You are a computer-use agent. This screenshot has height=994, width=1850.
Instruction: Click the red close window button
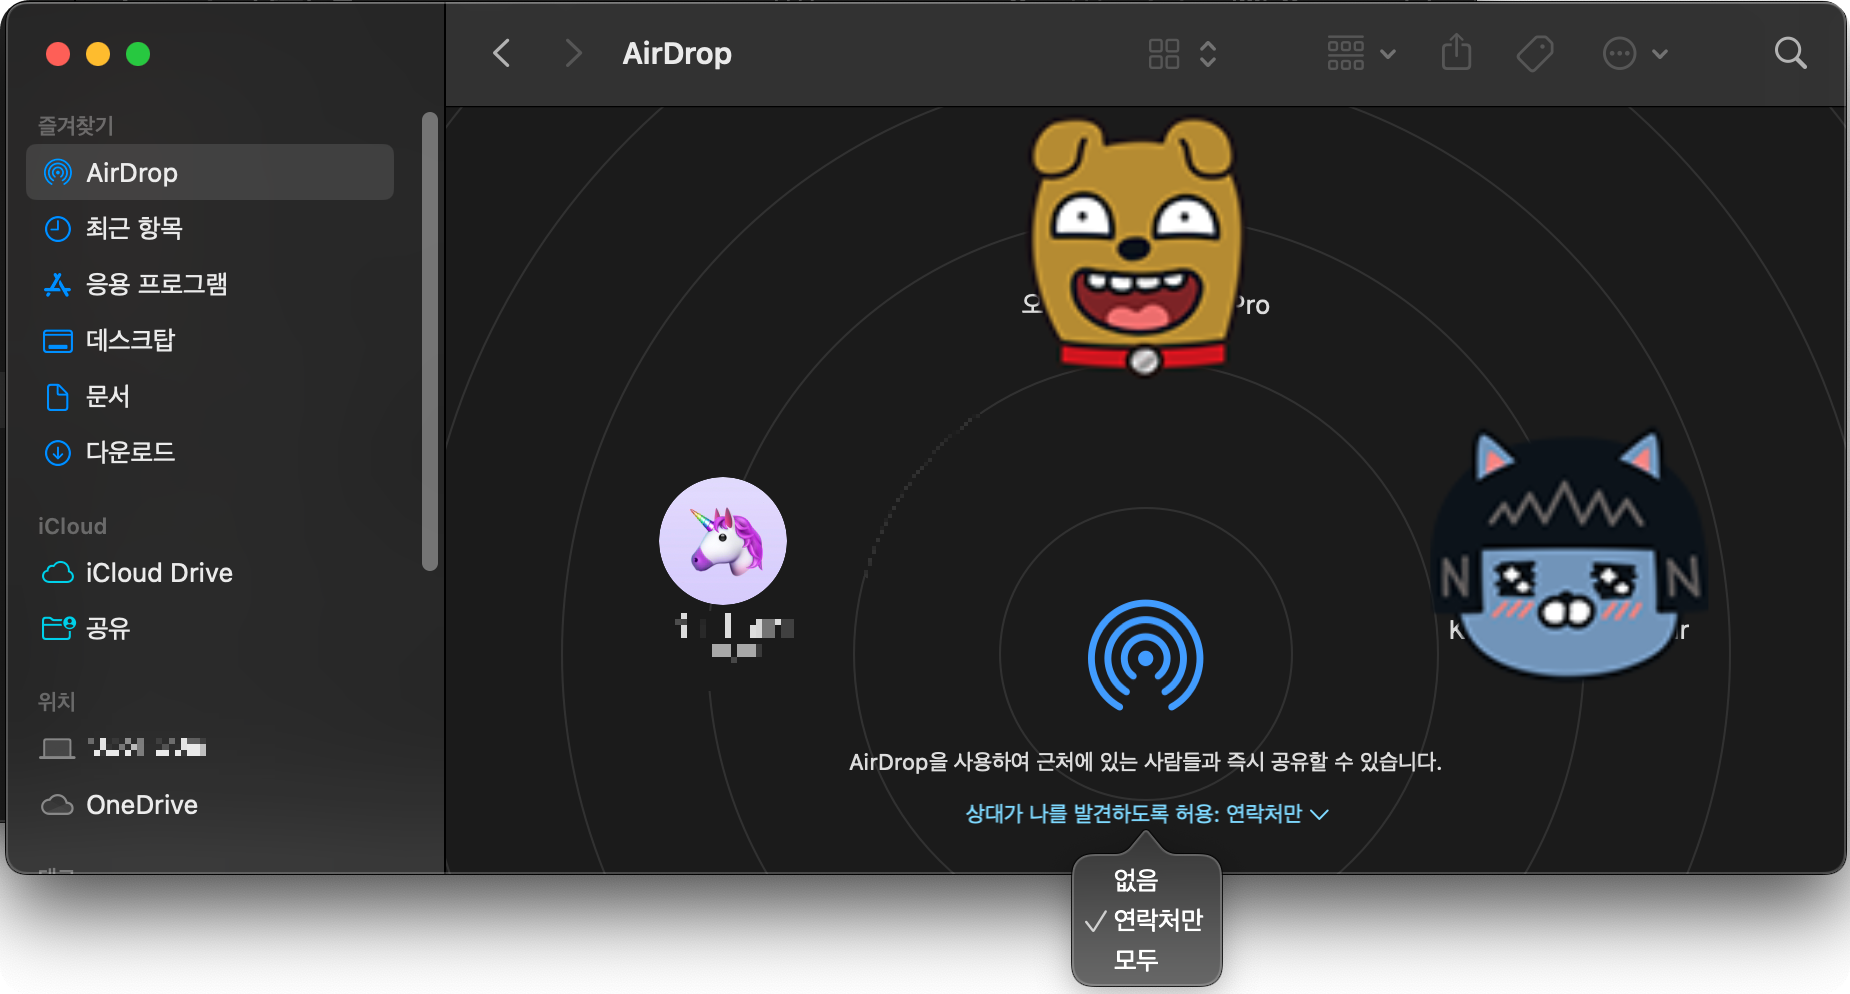(58, 54)
